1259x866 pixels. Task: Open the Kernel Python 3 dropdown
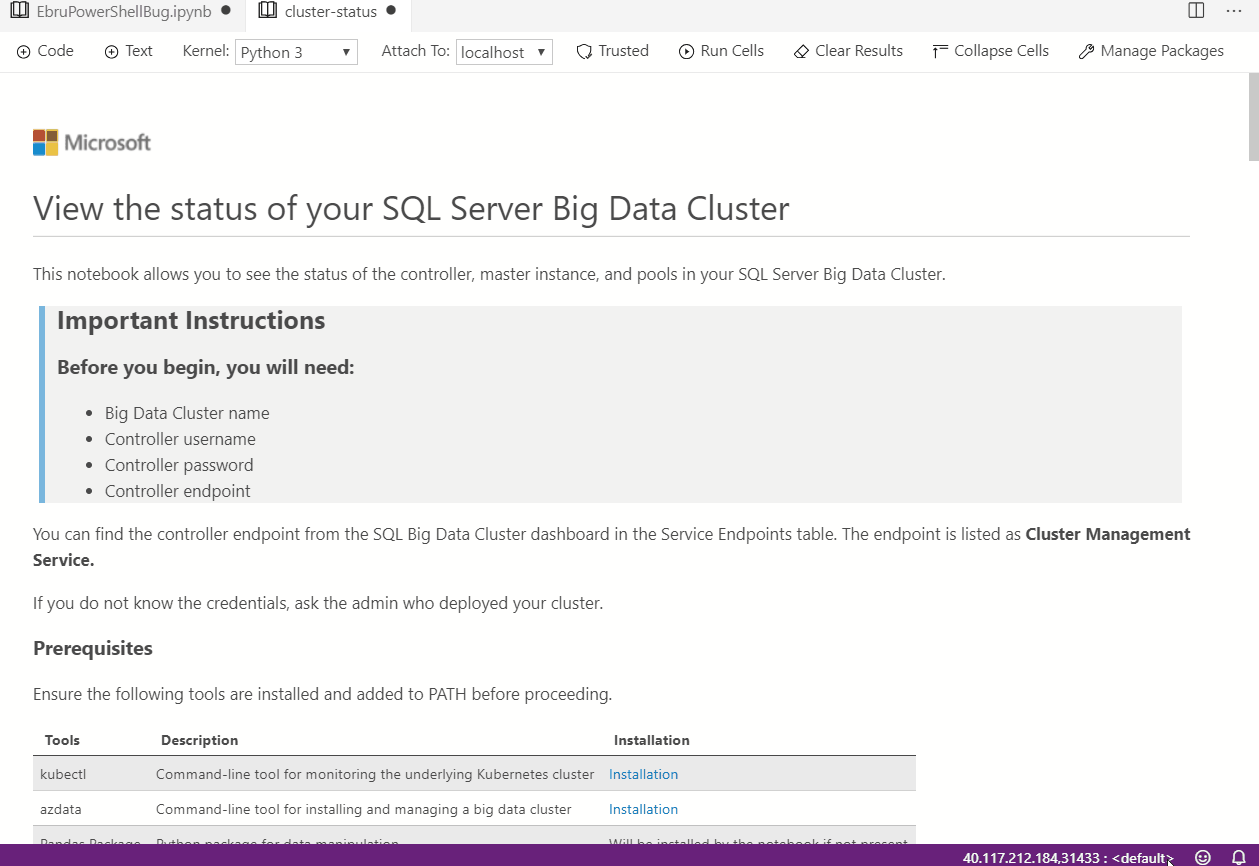point(296,52)
